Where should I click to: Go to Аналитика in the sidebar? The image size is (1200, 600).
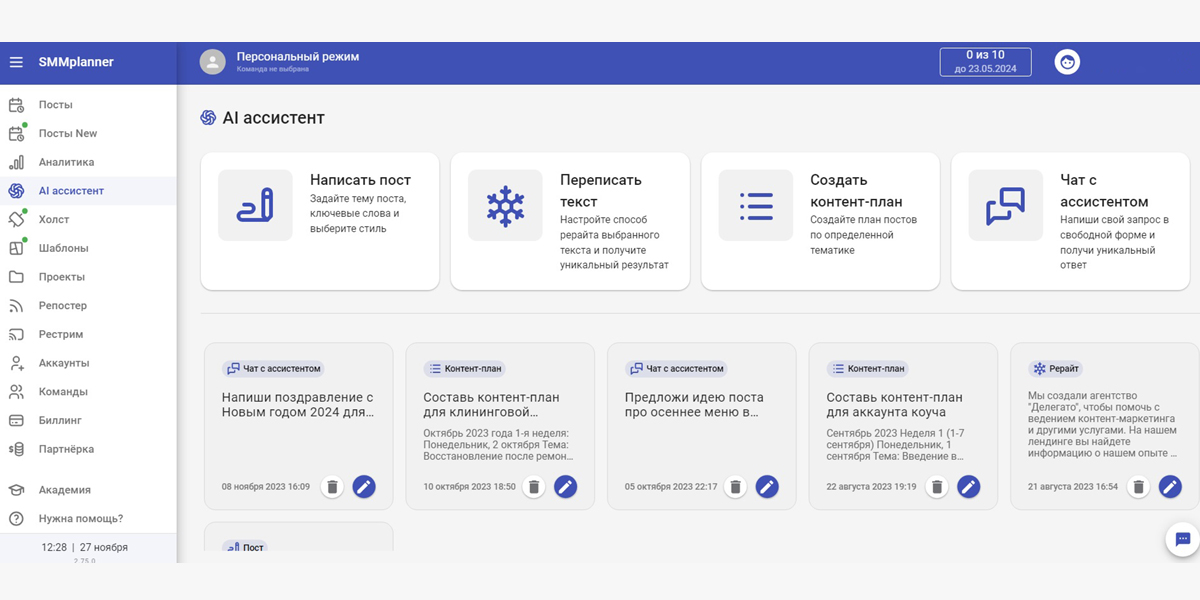[66, 162]
